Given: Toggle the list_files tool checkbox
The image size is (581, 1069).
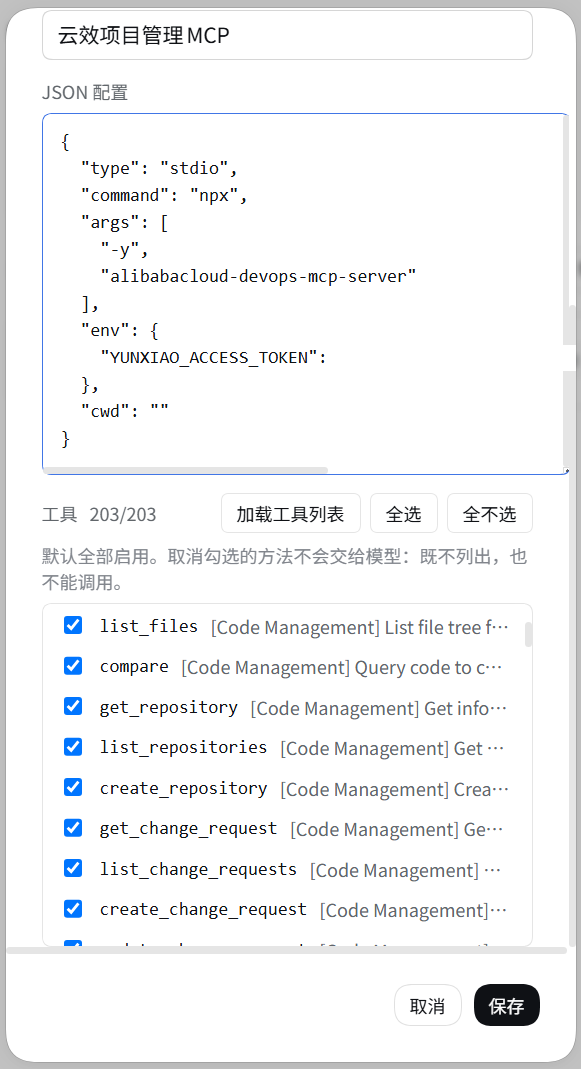Looking at the screenshot, I should coord(73,625).
